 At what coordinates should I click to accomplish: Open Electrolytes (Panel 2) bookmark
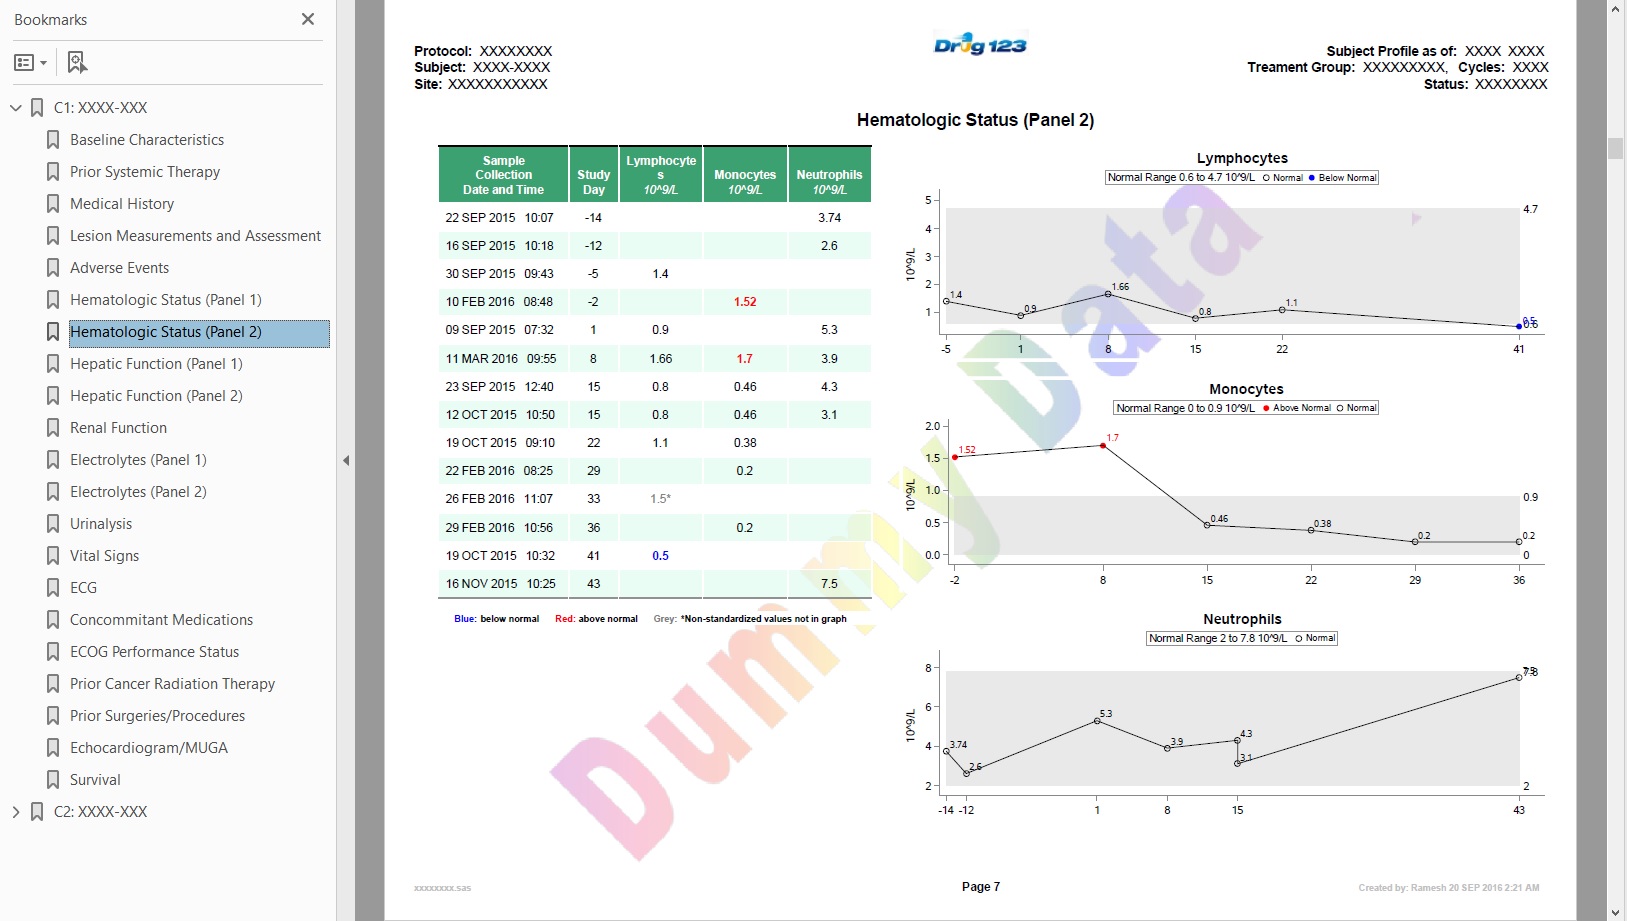(138, 492)
